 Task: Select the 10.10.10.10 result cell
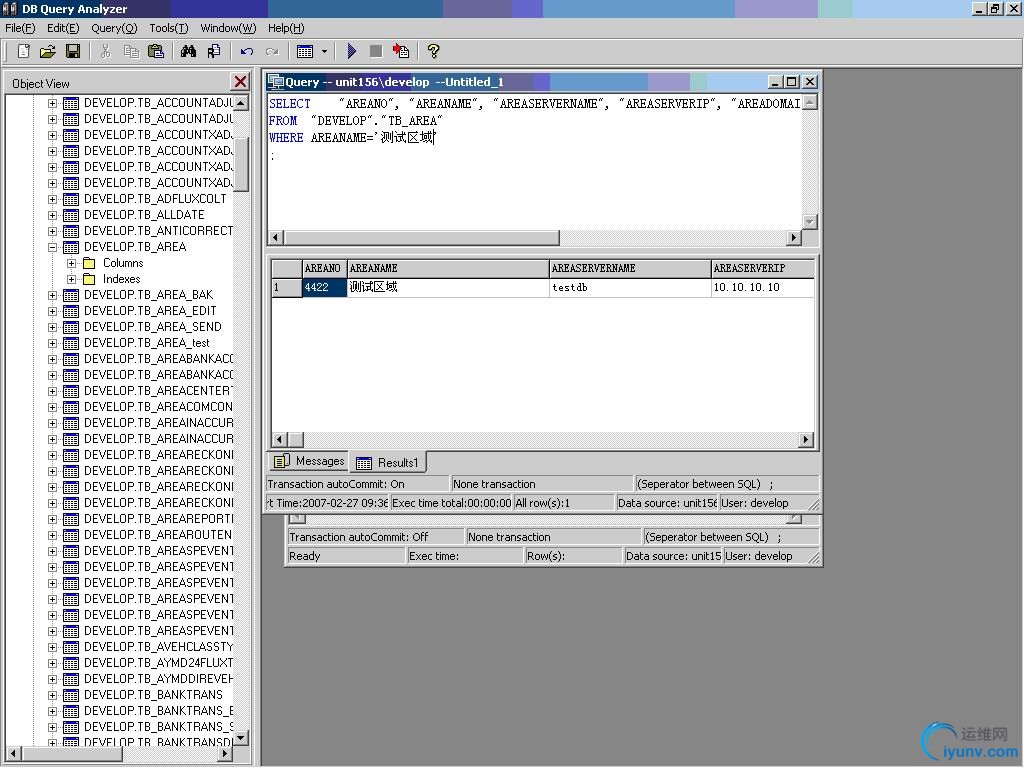763,287
